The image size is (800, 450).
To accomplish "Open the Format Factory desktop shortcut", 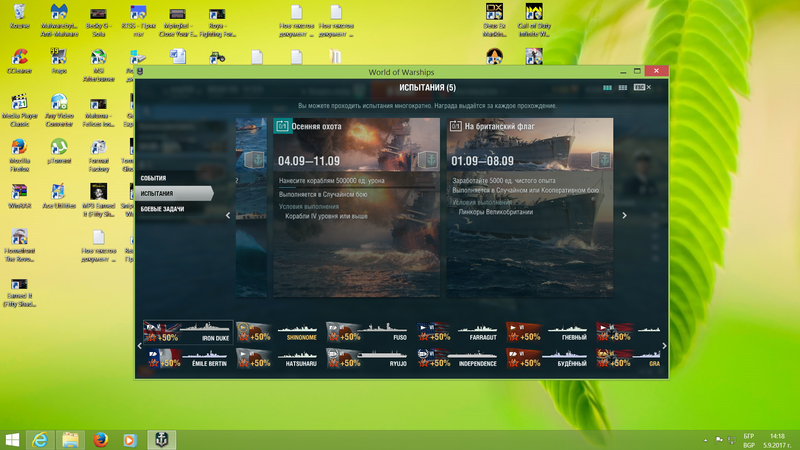I will (x=98, y=155).
